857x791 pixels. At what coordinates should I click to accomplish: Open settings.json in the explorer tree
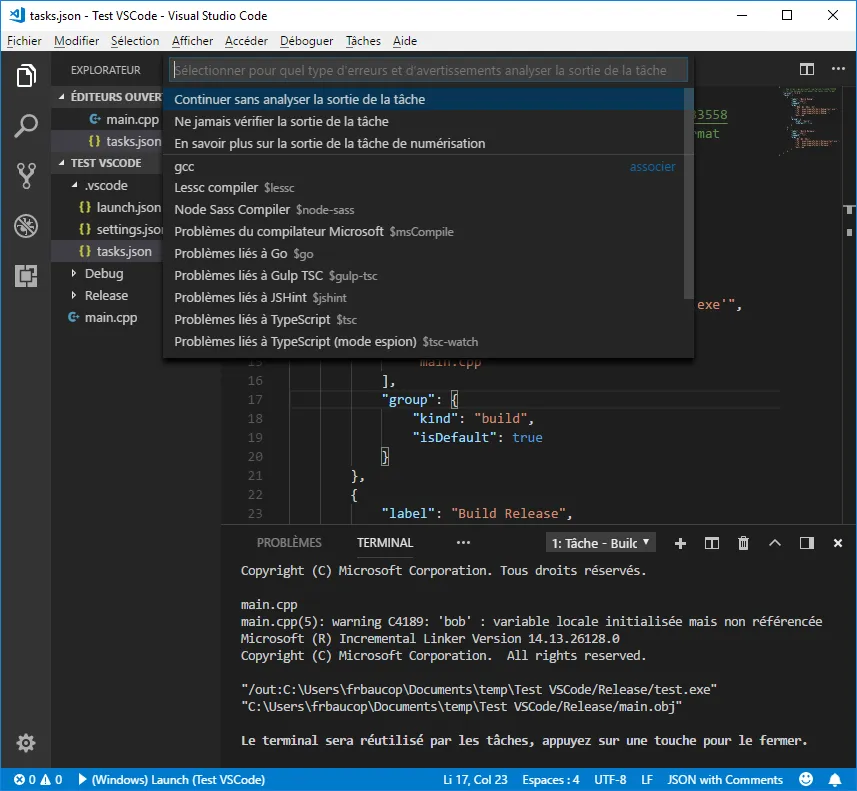109,230
